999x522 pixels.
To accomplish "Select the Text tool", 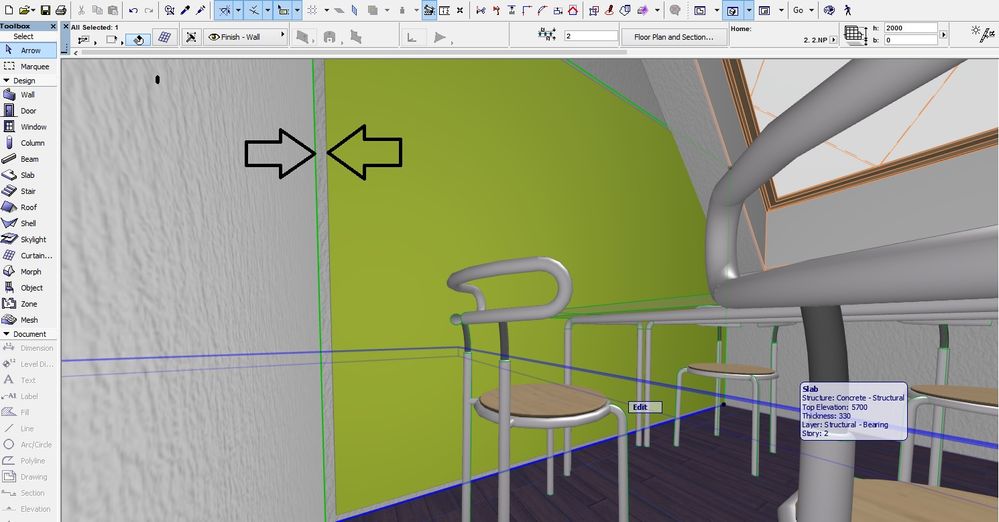I will coord(28,380).
